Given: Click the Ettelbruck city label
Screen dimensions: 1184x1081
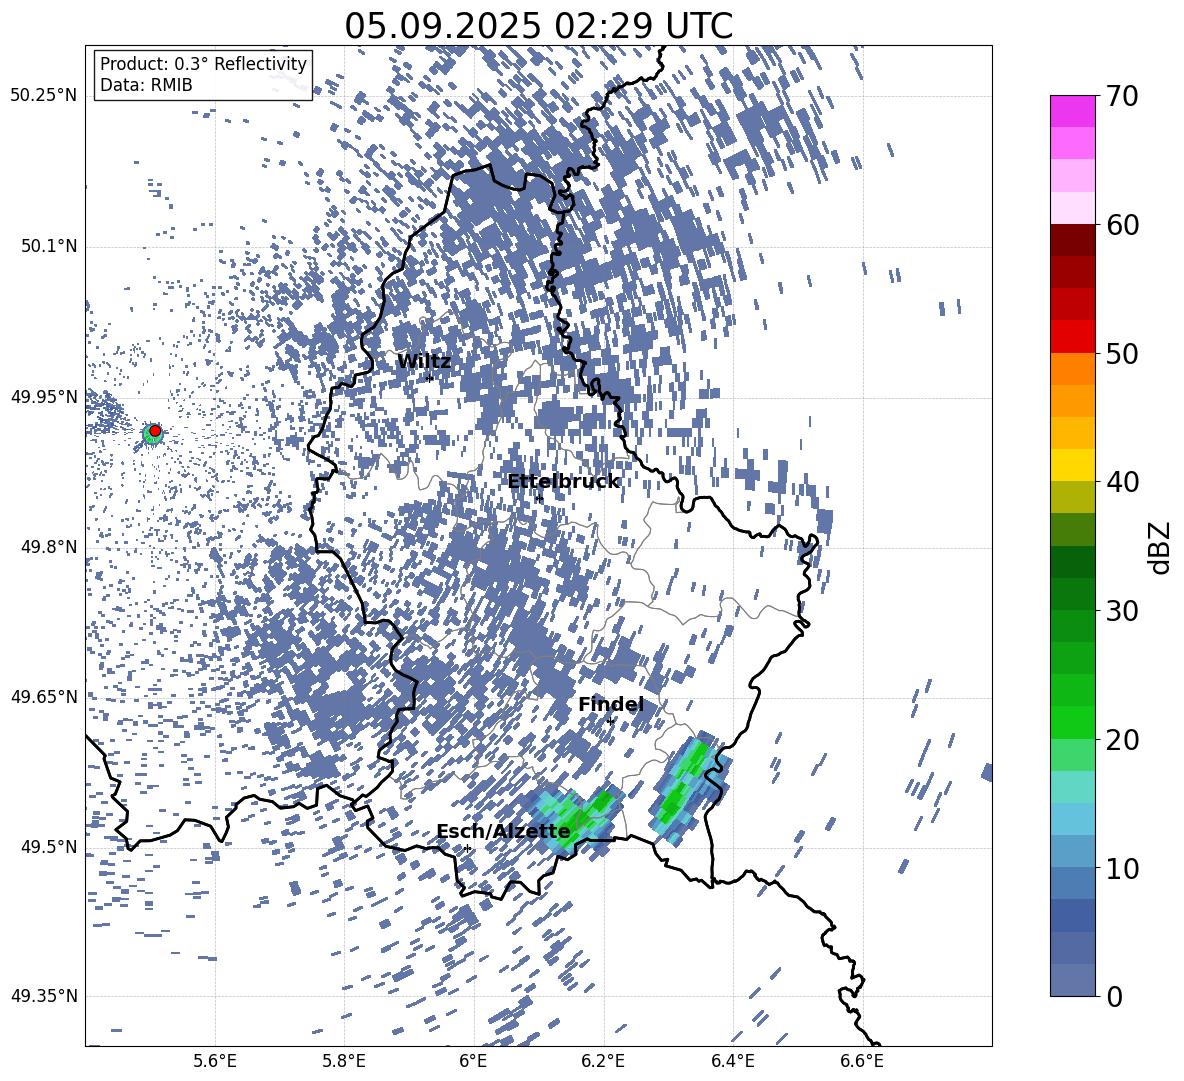Looking at the screenshot, I should 563,482.
